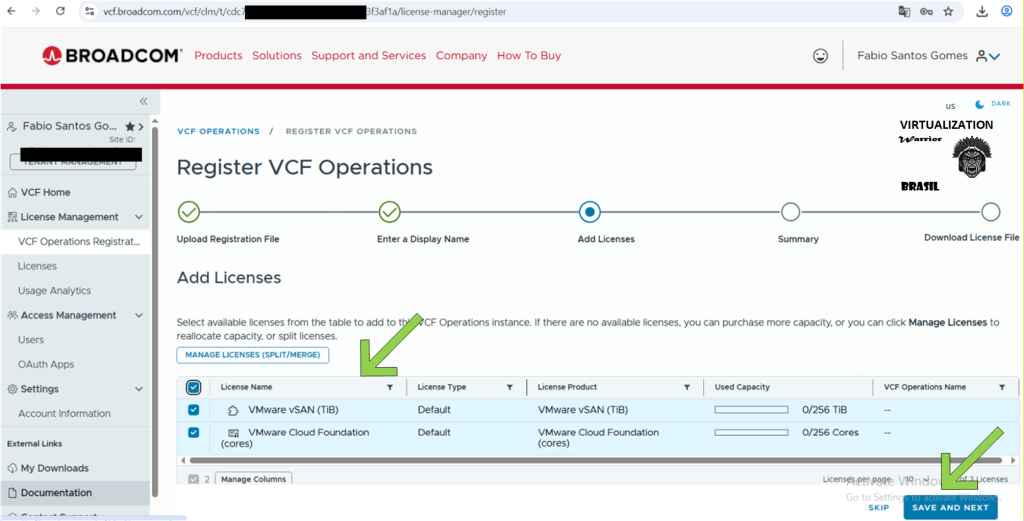Click the License Product column filter icon
This screenshot has width=1024, height=521.
click(x=687, y=387)
